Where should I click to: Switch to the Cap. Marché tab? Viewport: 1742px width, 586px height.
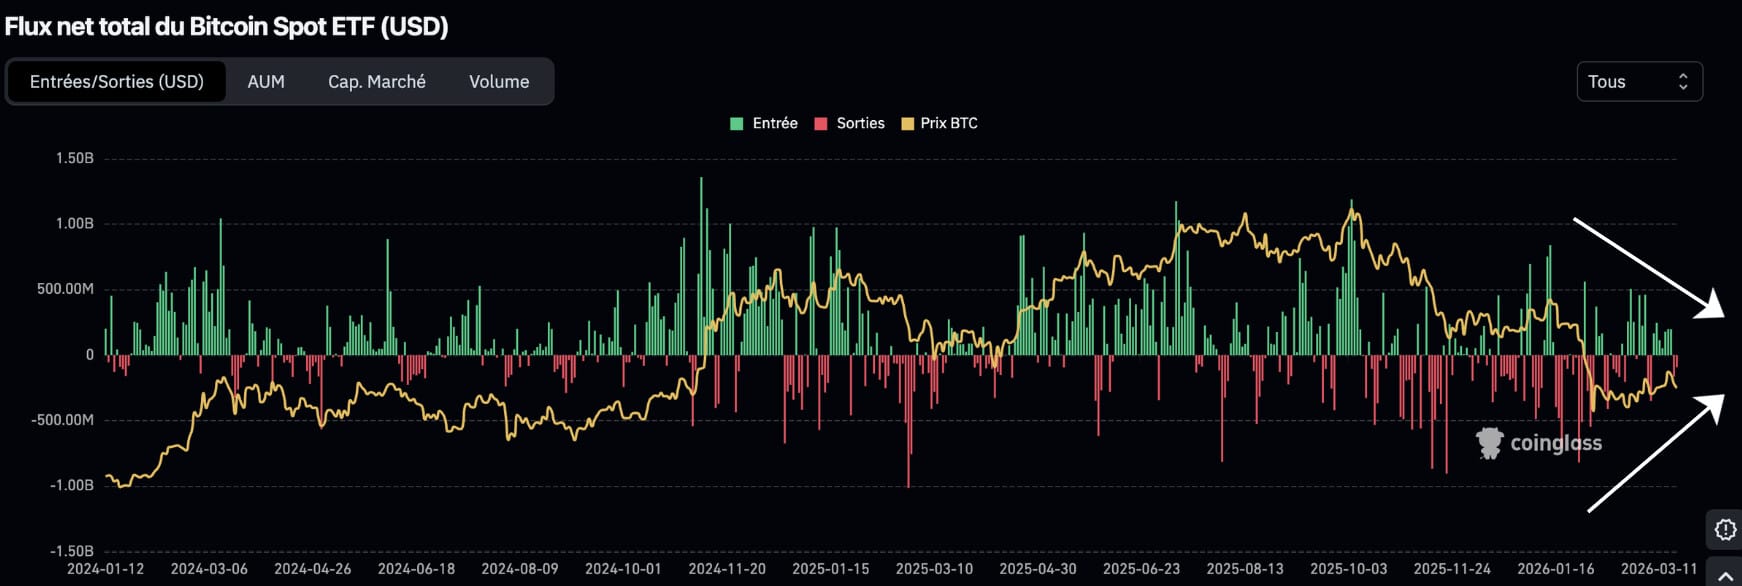point(377,82)
